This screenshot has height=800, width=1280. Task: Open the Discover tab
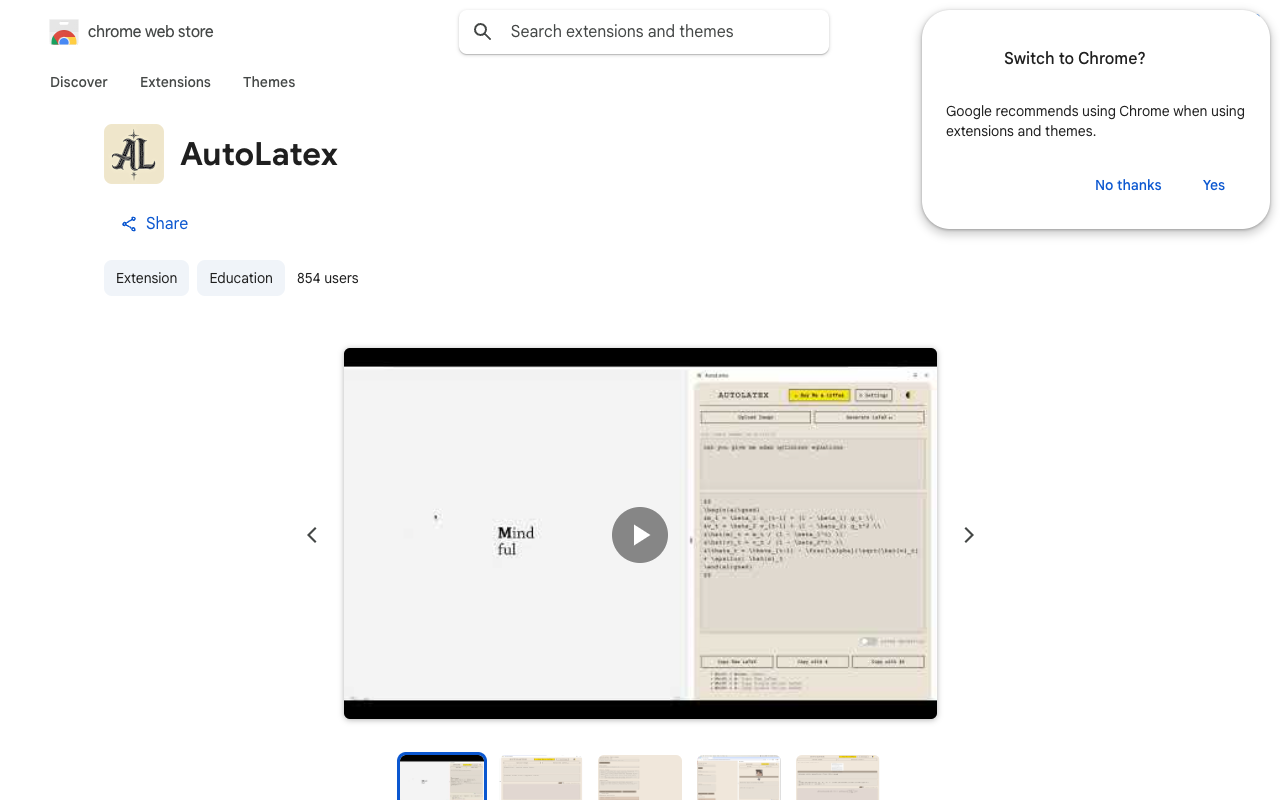[79, 82]
